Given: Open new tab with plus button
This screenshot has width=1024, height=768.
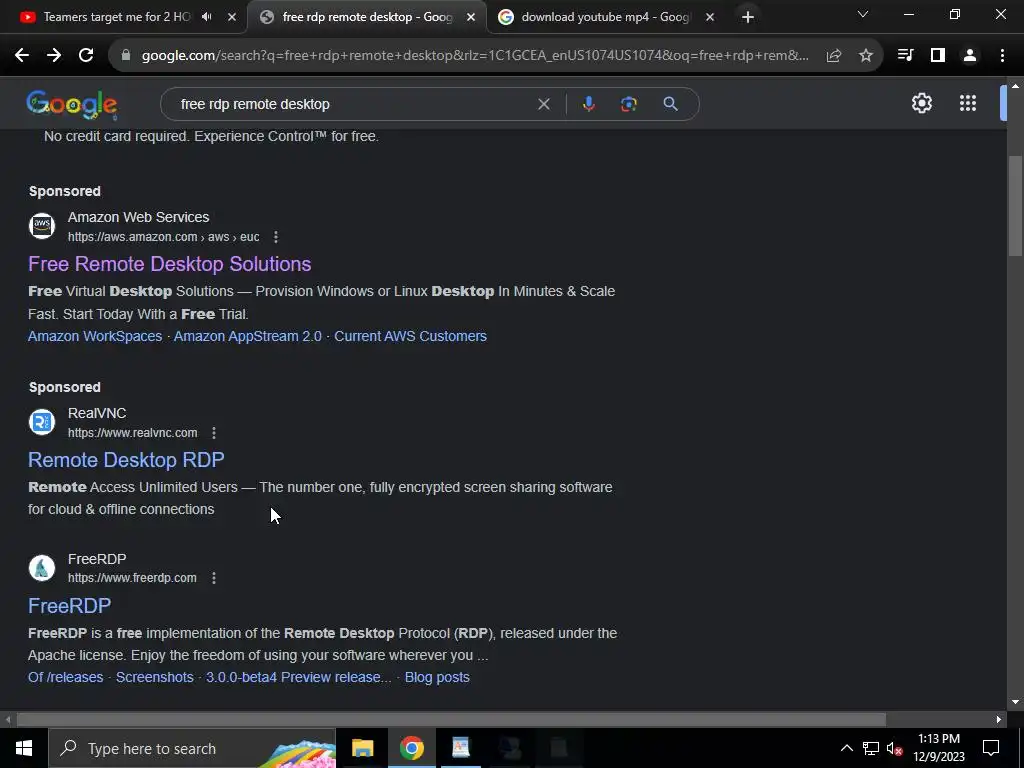Looking at the screenshot, I should click(748, 17).
